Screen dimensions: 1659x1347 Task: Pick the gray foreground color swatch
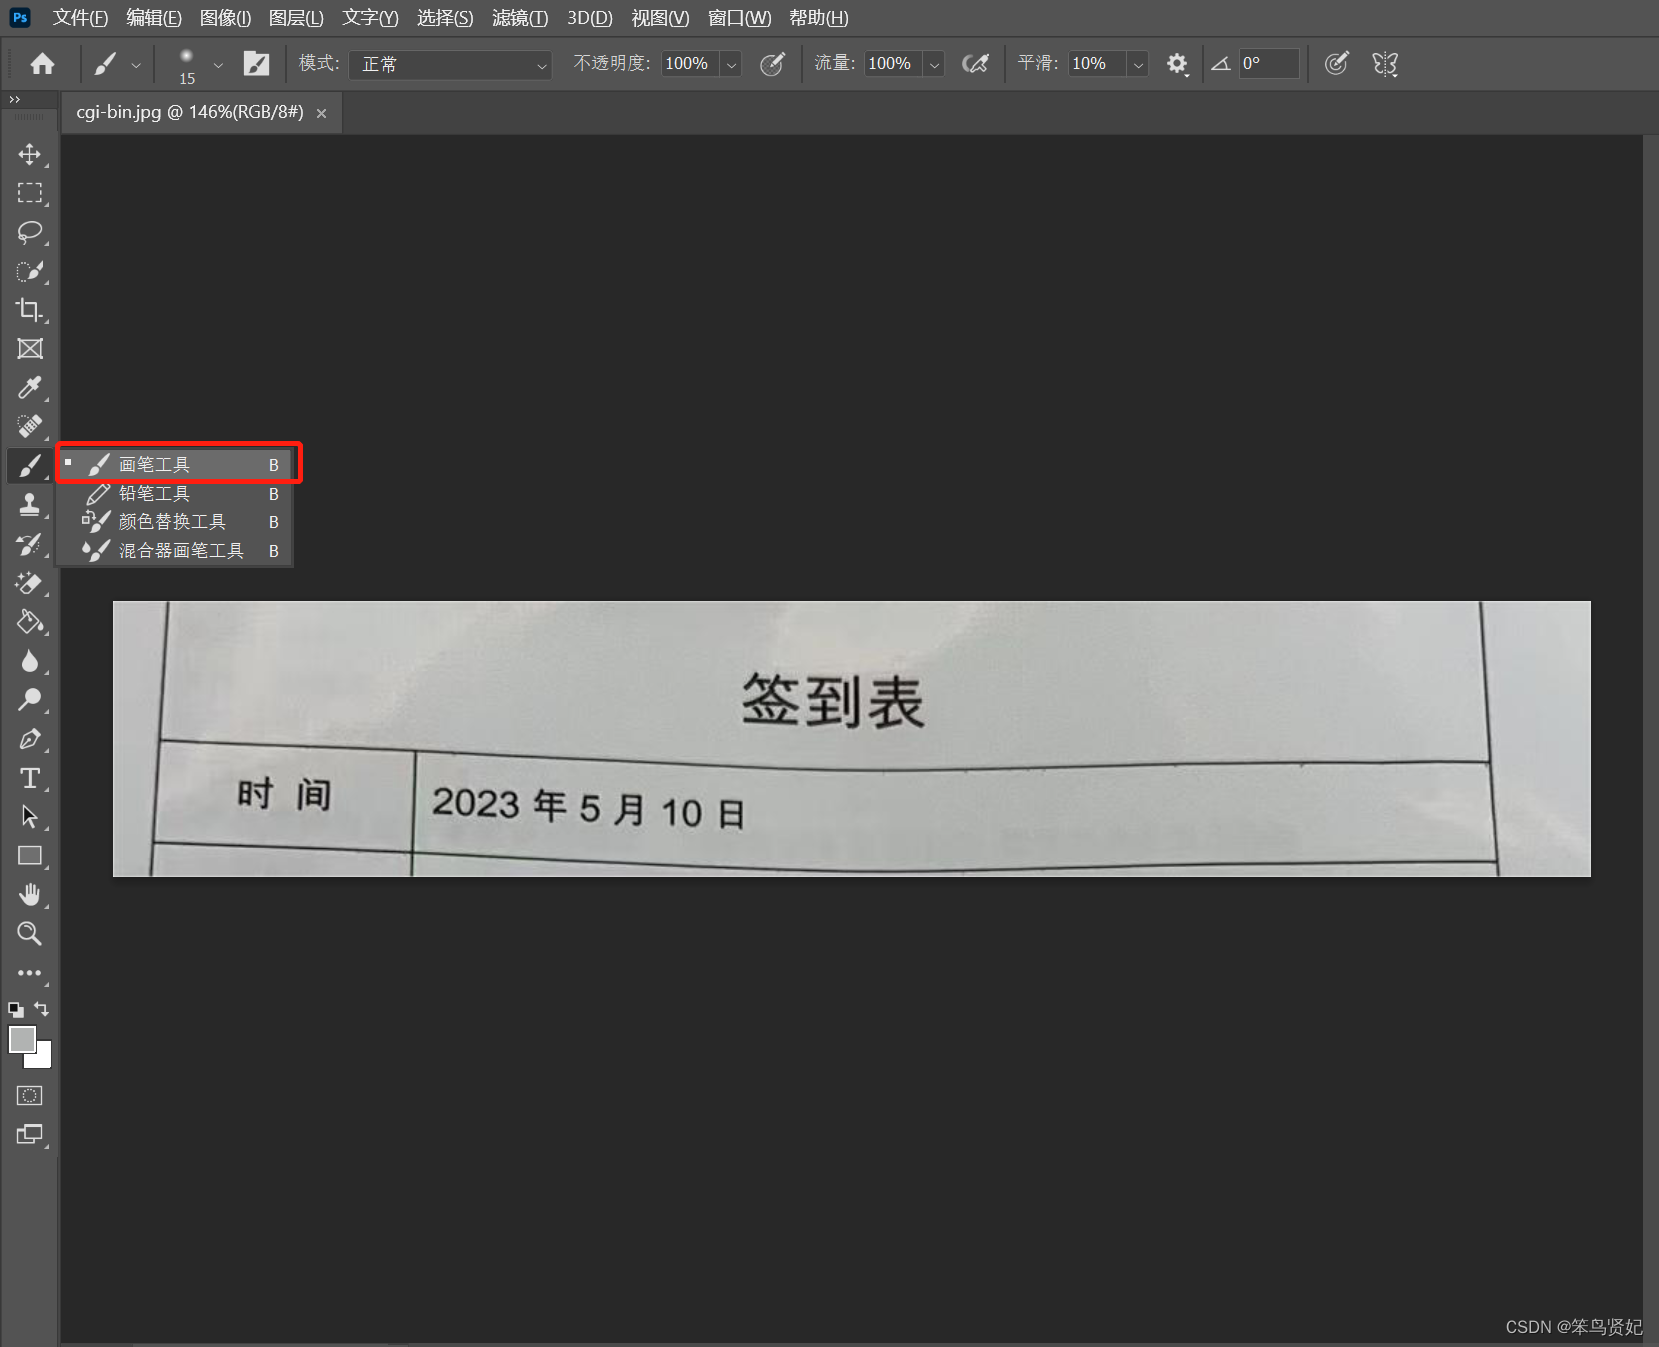(21, 1038)
